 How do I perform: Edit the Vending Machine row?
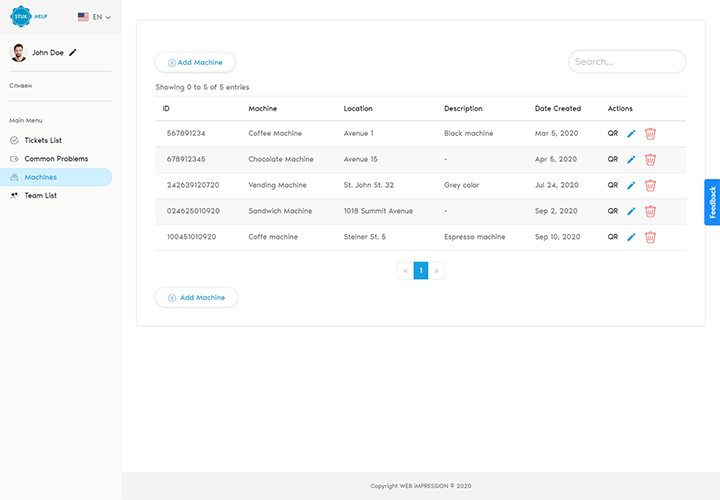631,185
